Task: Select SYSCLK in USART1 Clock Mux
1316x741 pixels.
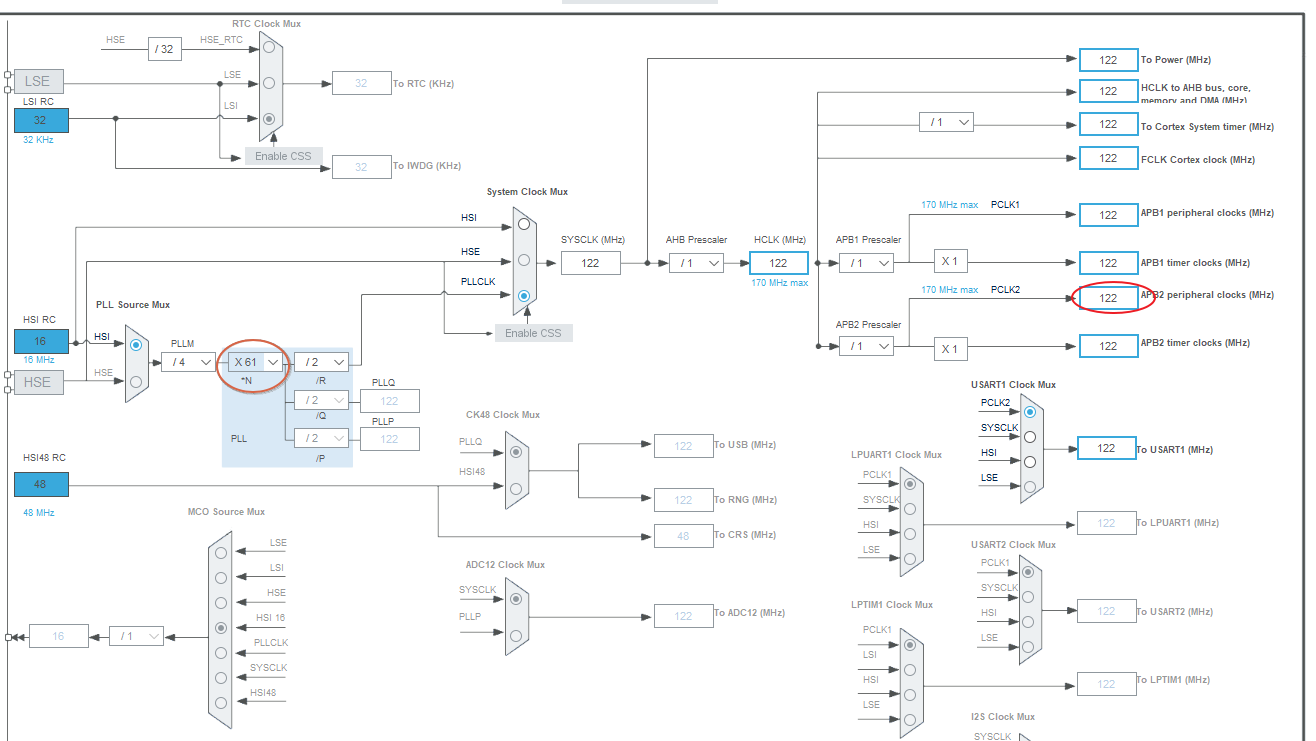Action: pyautogui.click(x=1030, y=437)
